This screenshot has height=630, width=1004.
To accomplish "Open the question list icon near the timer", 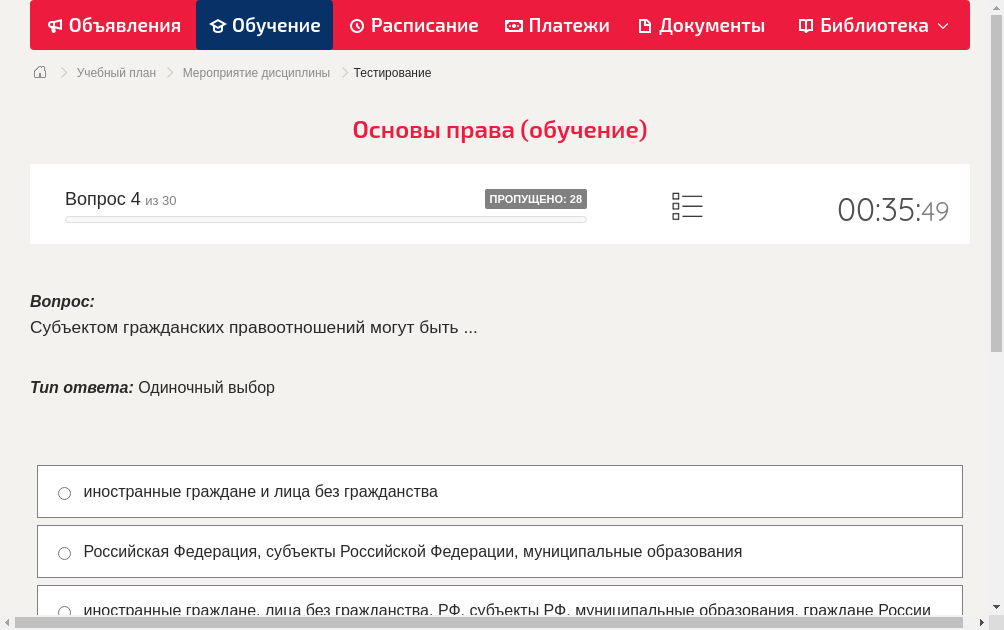I will [x=687, y=205].
